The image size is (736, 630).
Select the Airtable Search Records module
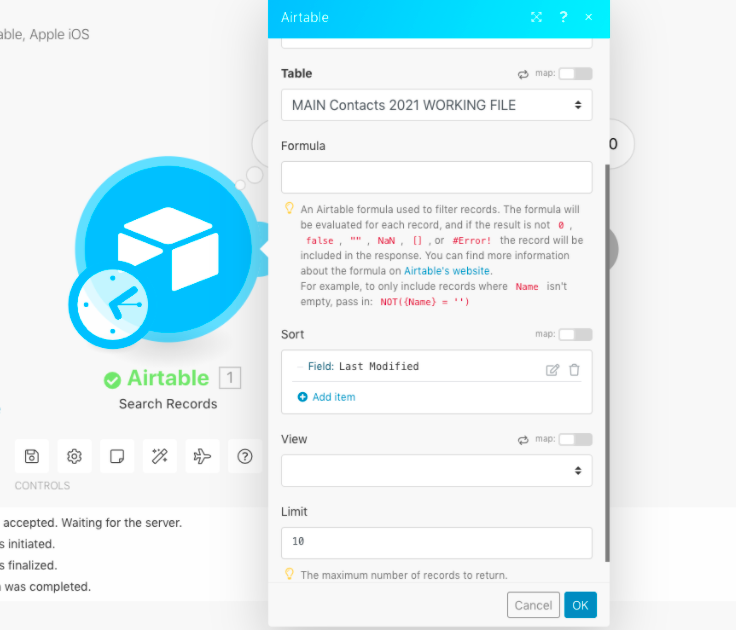(x=168, y=249)
